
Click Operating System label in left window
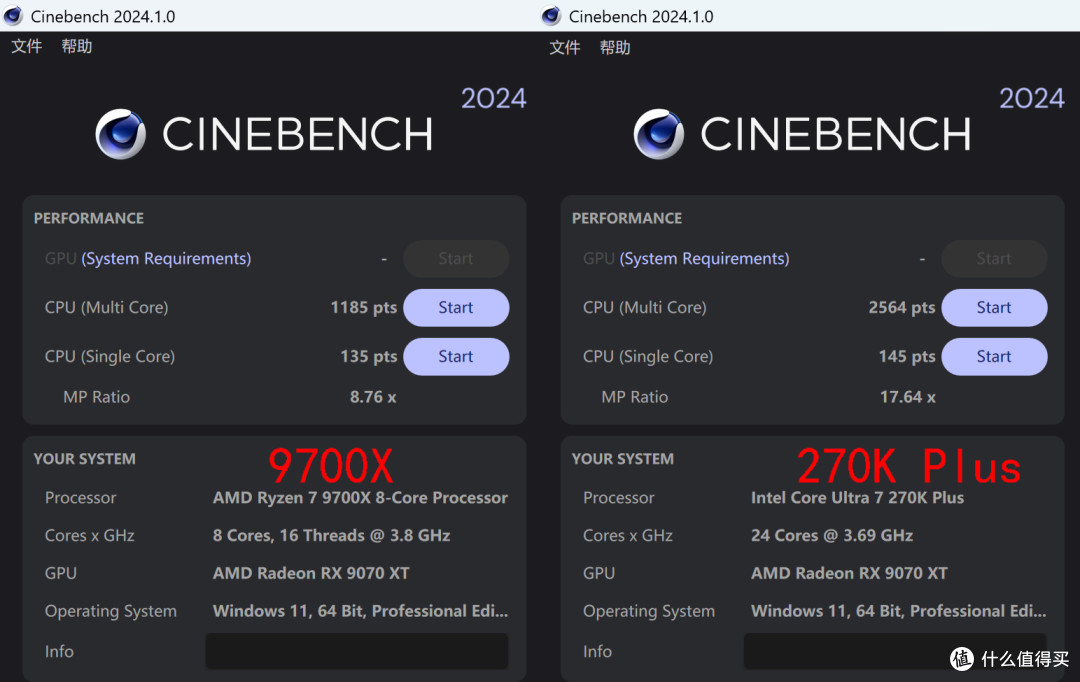point(111,611)
